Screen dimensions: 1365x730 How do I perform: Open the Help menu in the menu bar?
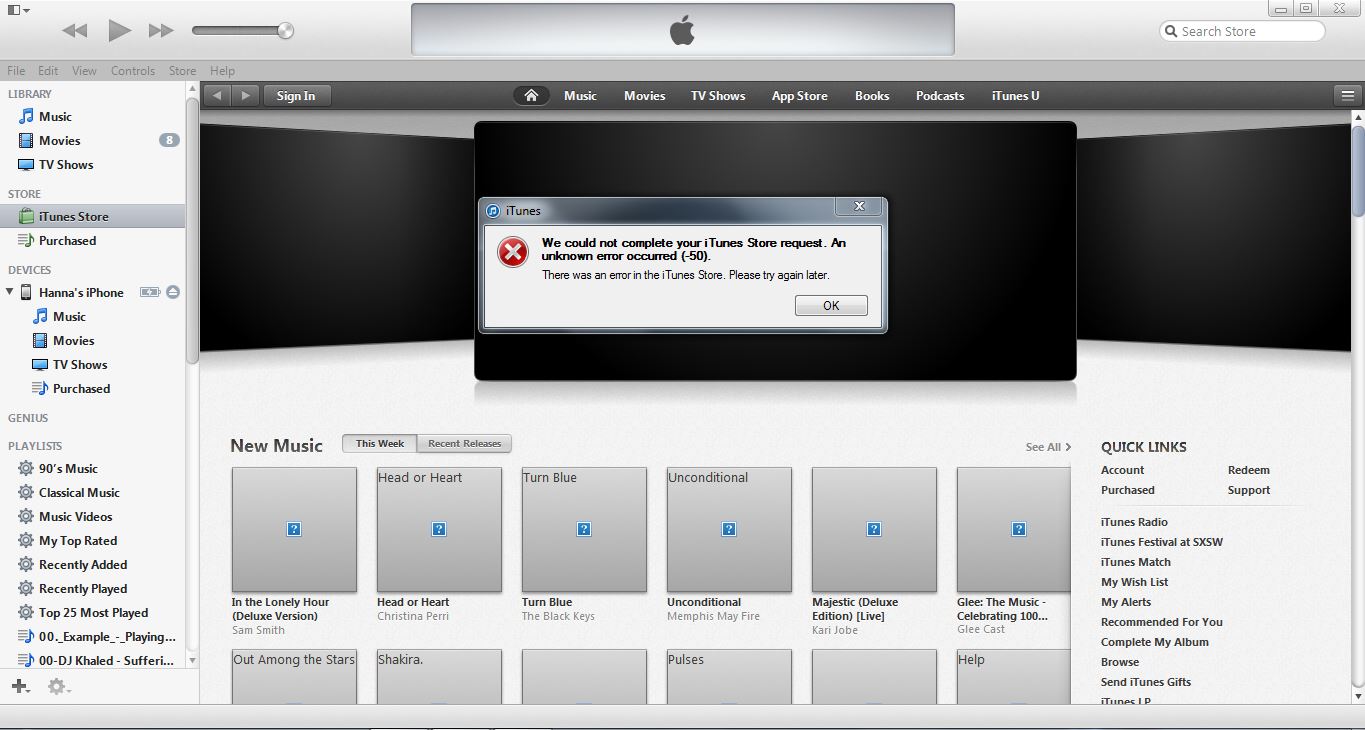coord(223,71)
